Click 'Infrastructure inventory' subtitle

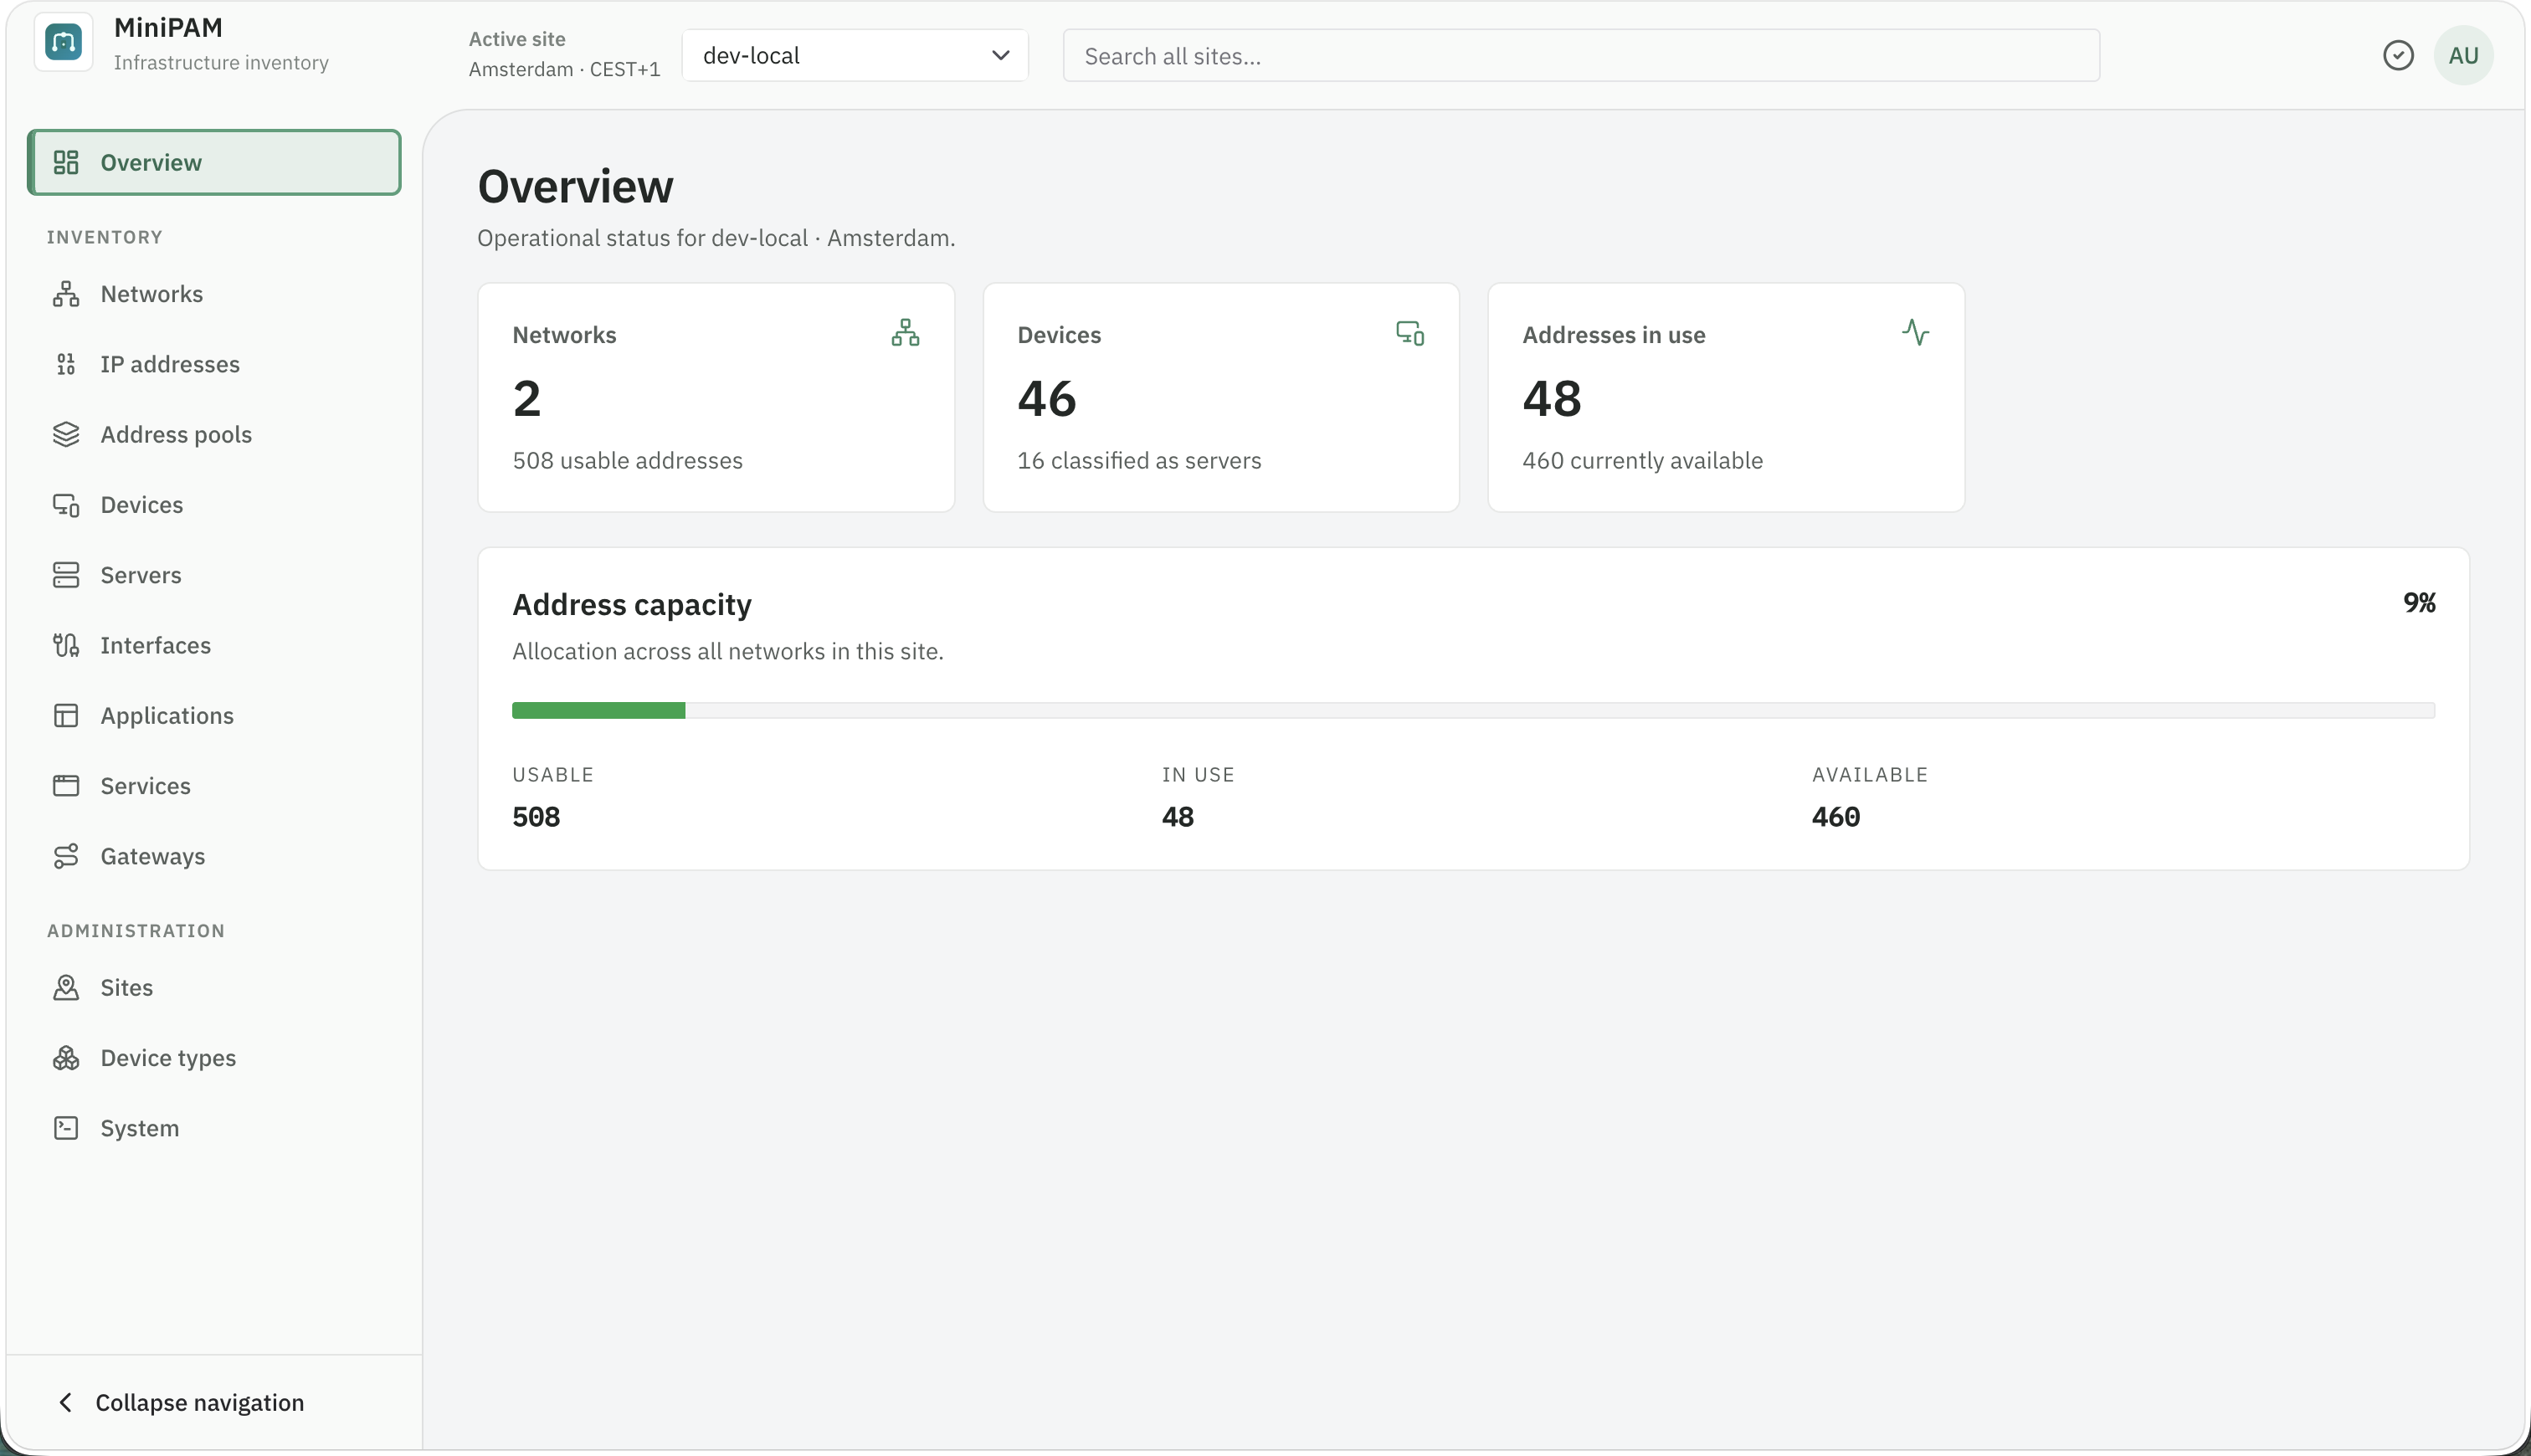[x=221, y=62]
